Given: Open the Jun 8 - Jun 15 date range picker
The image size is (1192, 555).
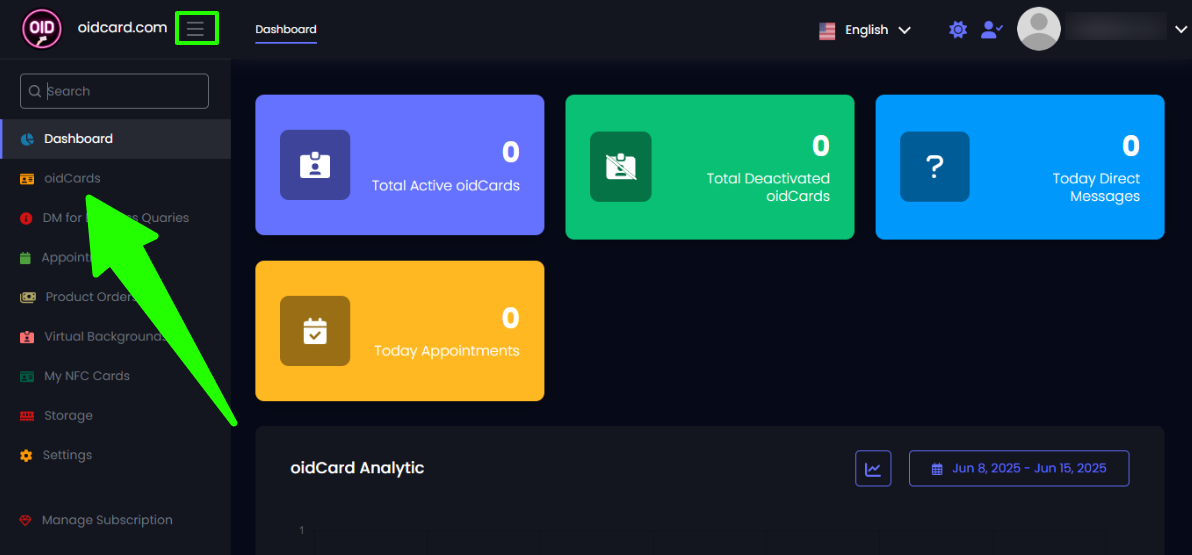Looking at the screenshot, I should (1019, 468).
